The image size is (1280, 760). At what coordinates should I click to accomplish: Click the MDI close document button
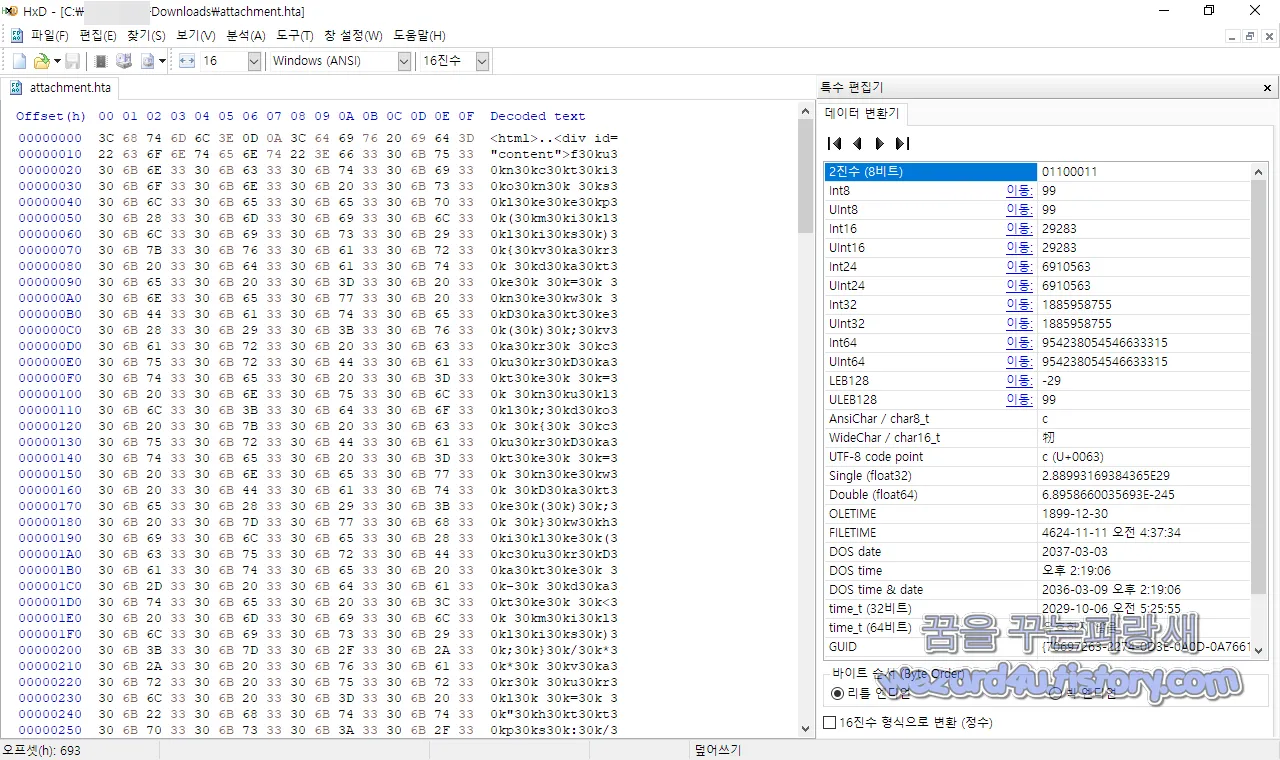coord(1267,35)
